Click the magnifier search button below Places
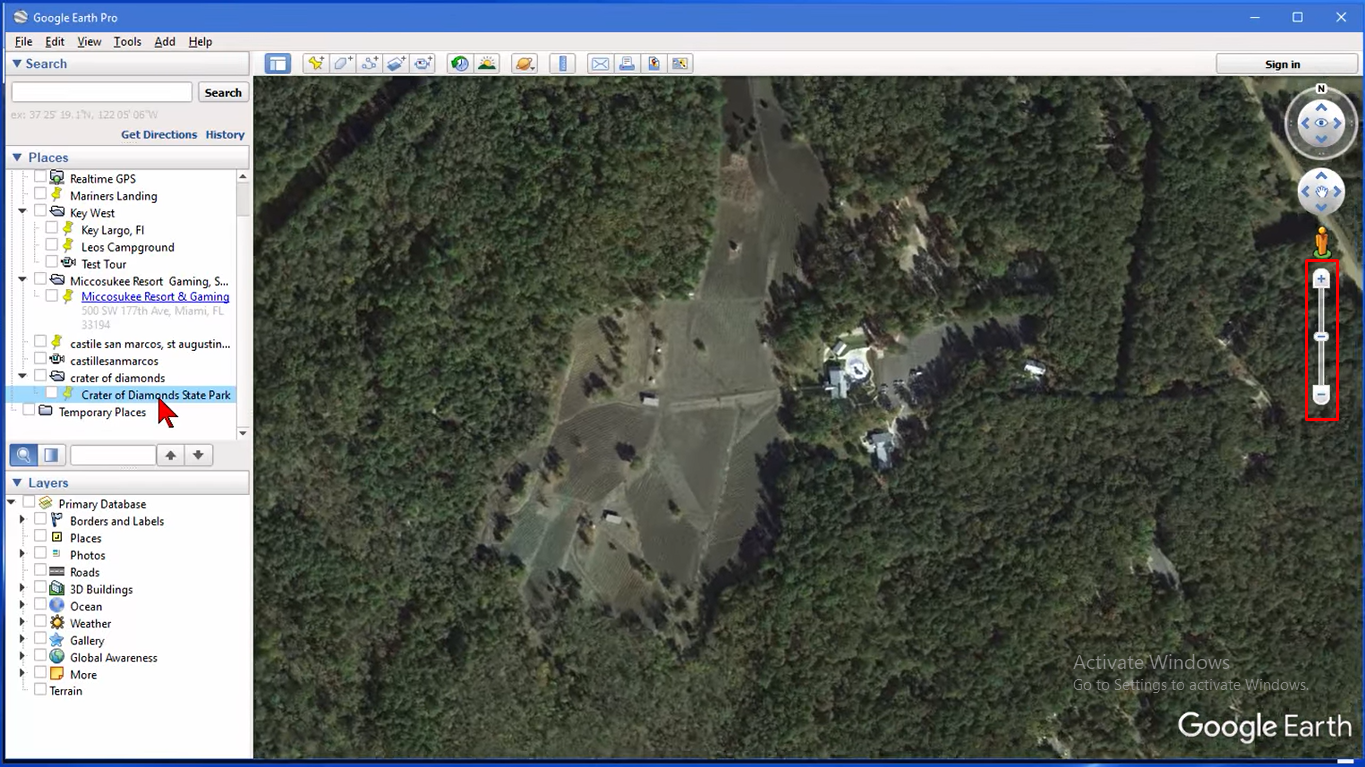This screenshot has width=1365, height=767. [24, 455]
